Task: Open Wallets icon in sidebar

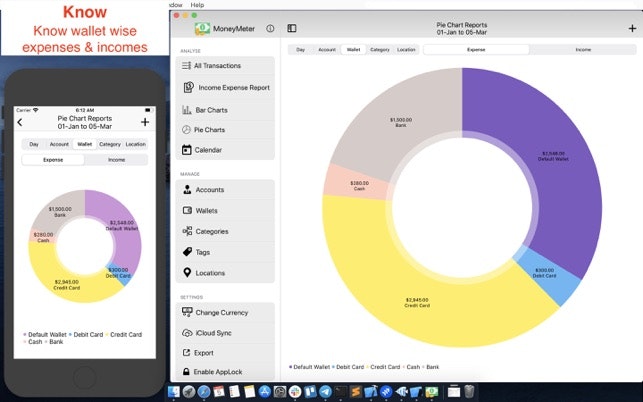Action: point(187,210)
